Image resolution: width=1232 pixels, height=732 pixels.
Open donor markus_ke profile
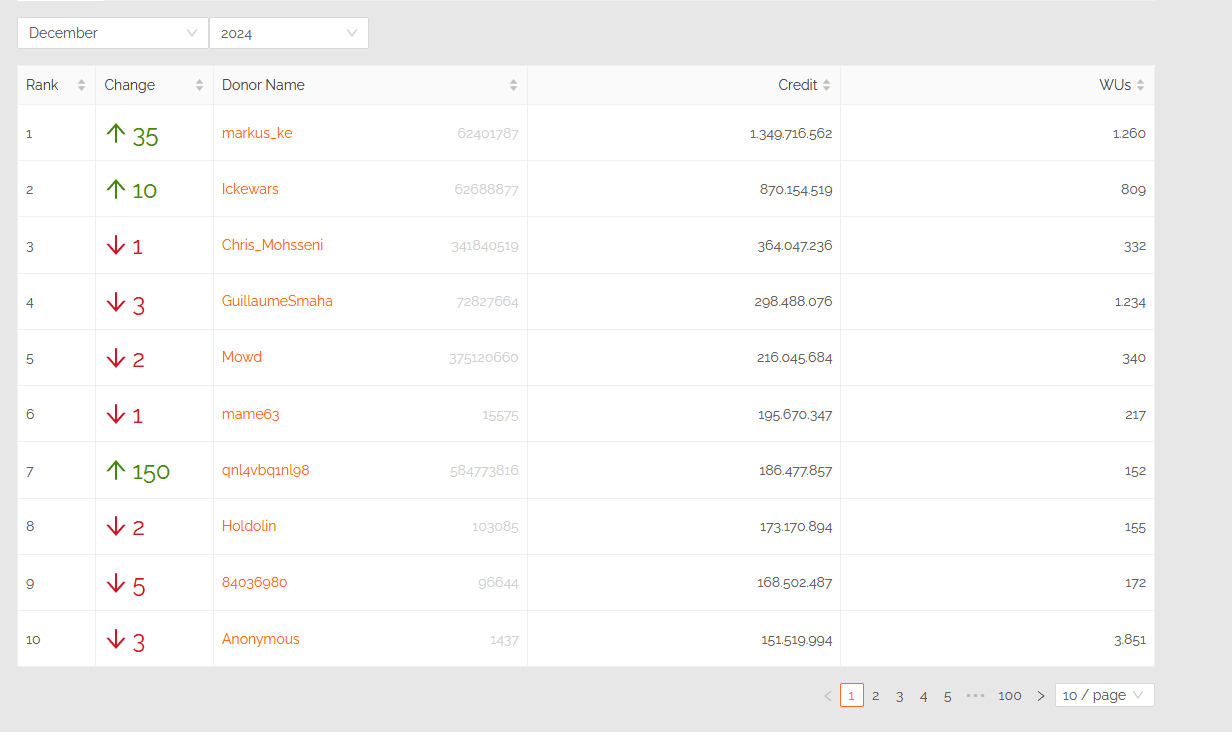(257, 133)
